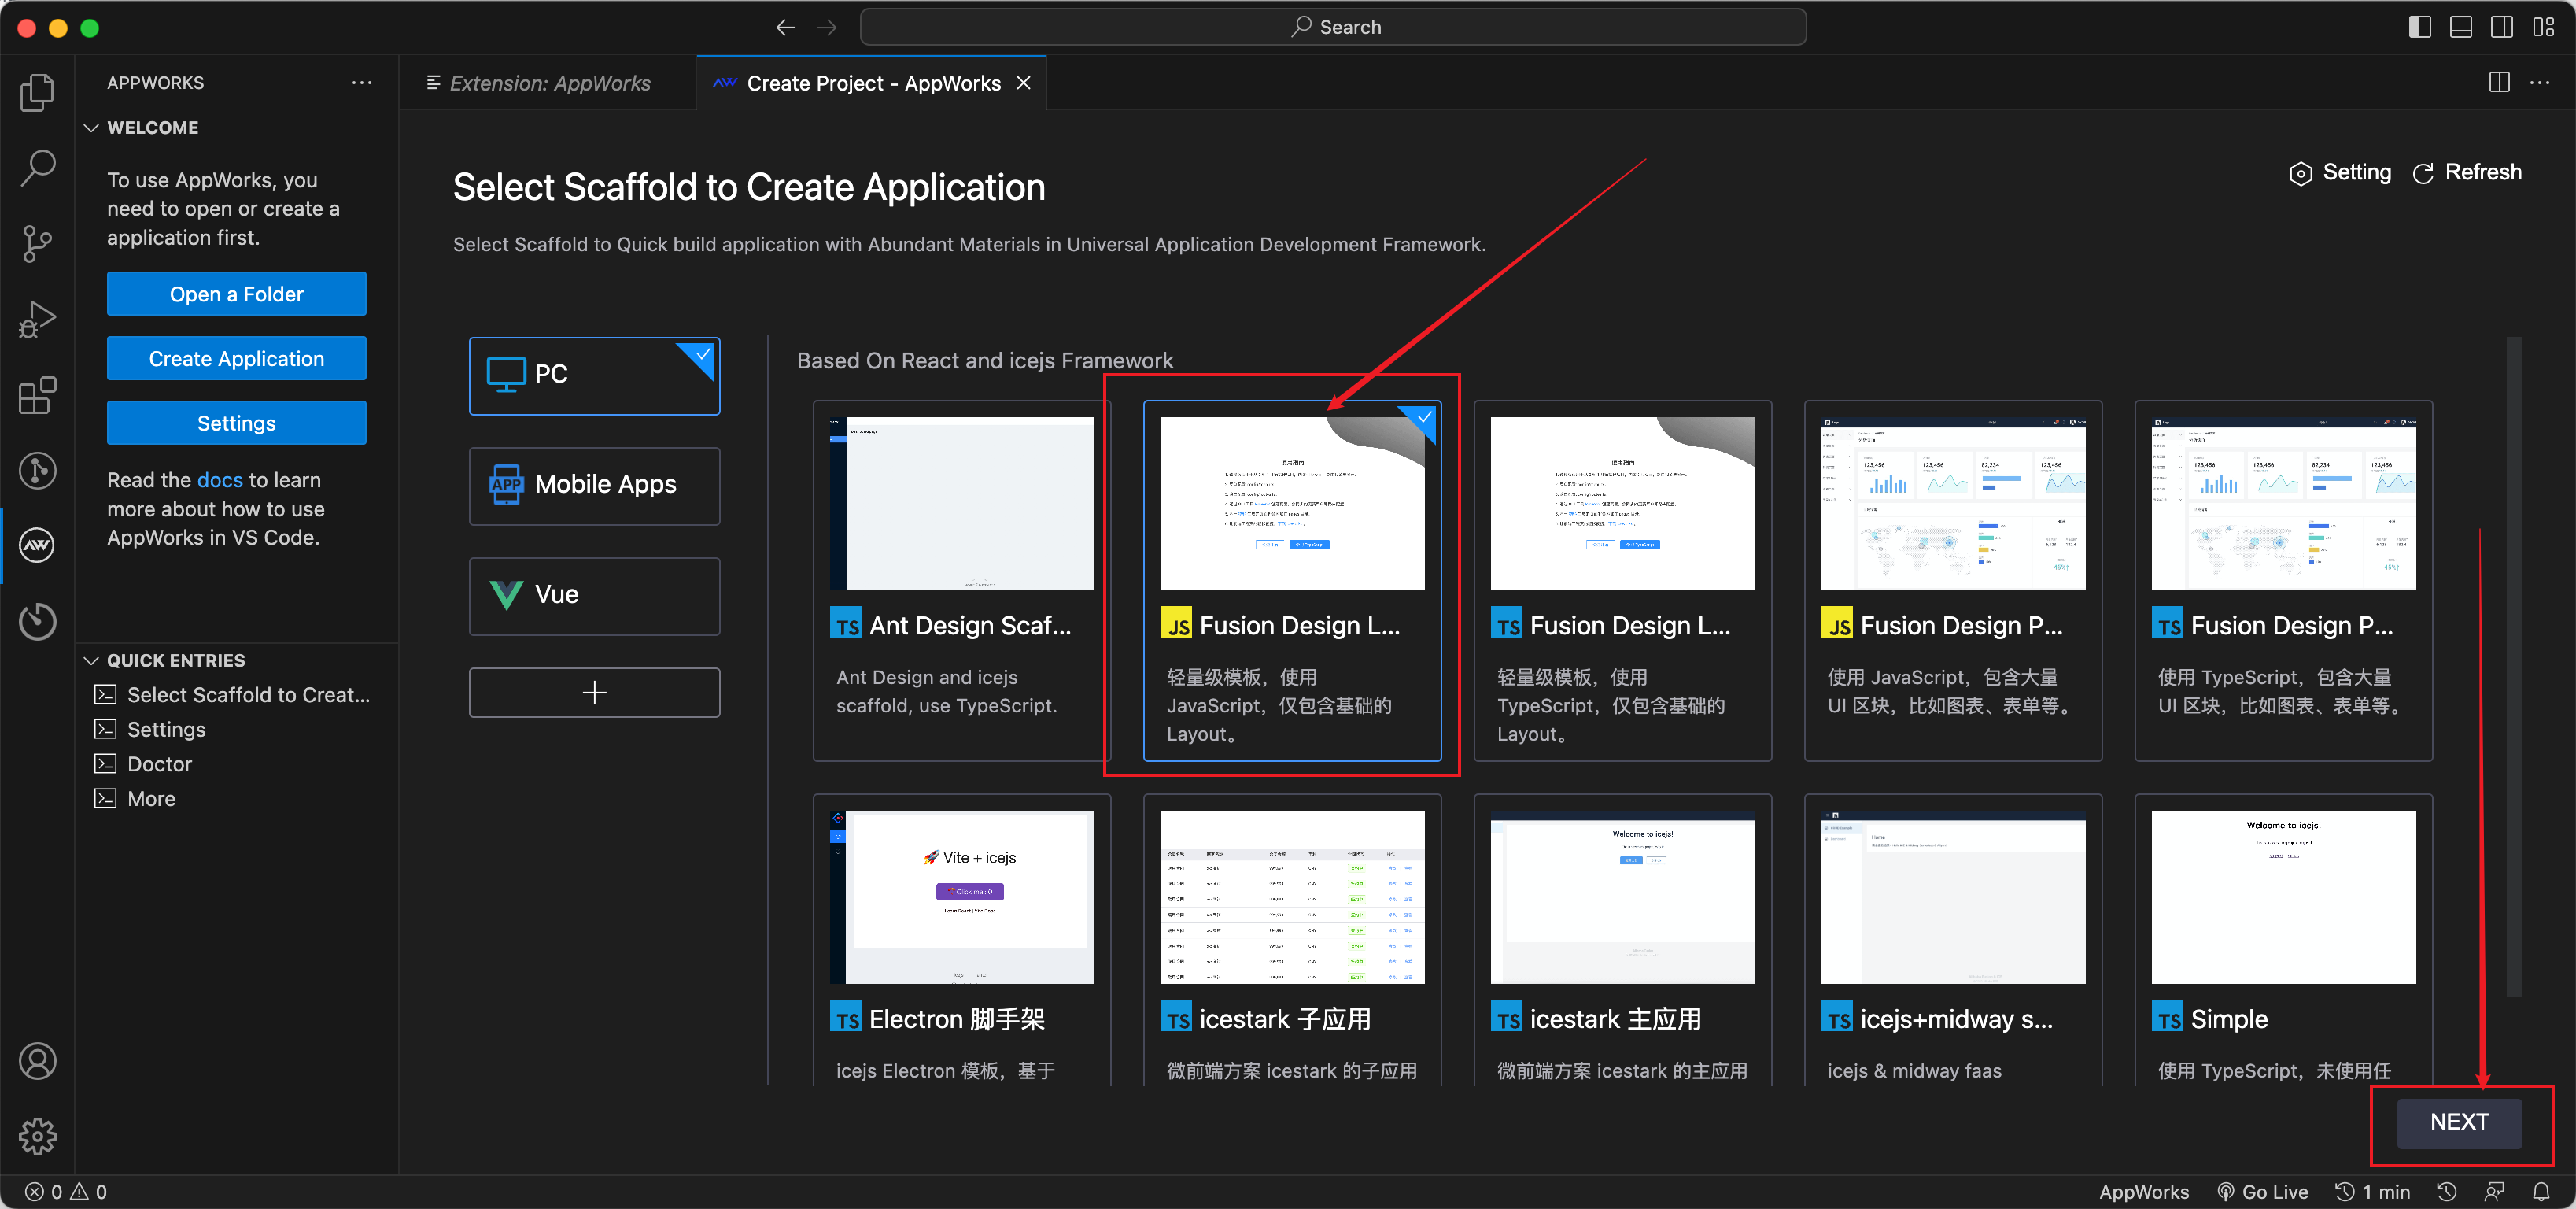Open Run and Debug view icon
The width and height of the screenshot is (2576, 1209).
tap(37, 319)
